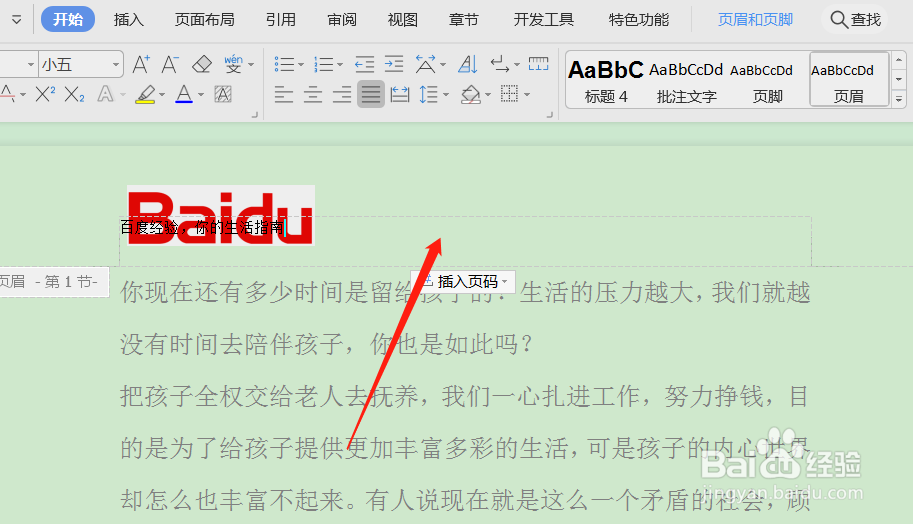Open the 审阅 tab

coord(342,20)
